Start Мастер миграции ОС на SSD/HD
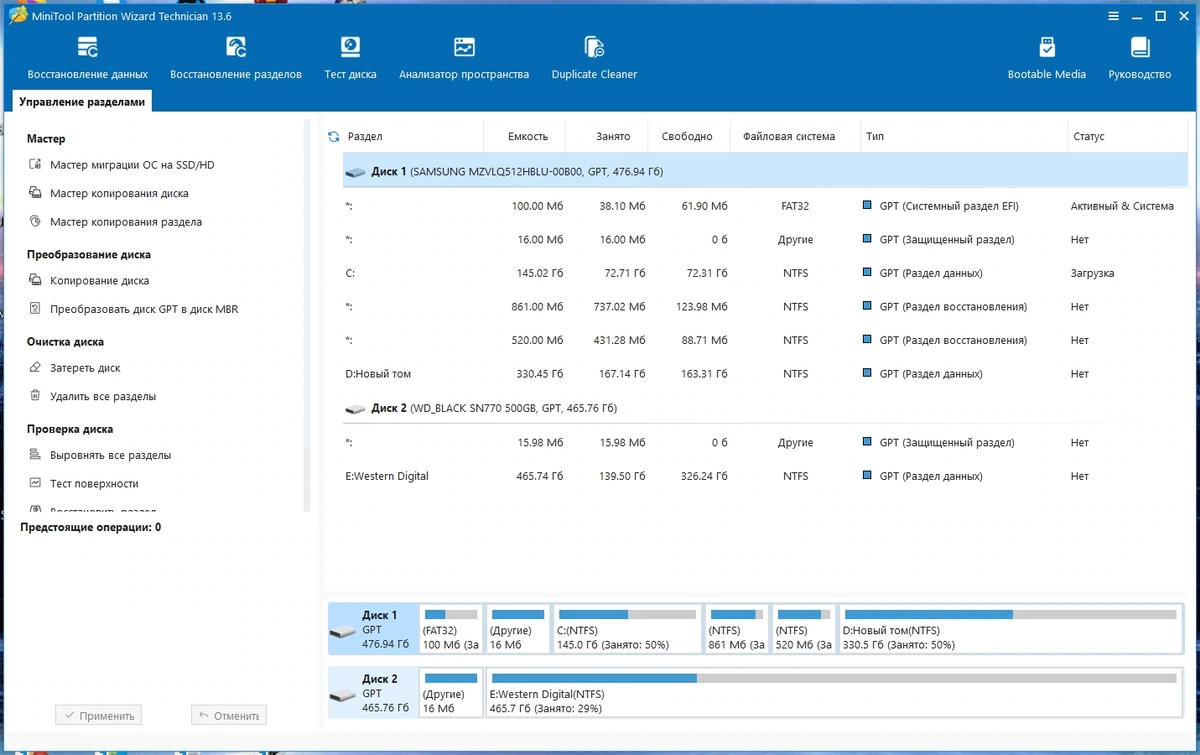The image size is (1200, 755). pyautogui.click(x=132, y=165)
